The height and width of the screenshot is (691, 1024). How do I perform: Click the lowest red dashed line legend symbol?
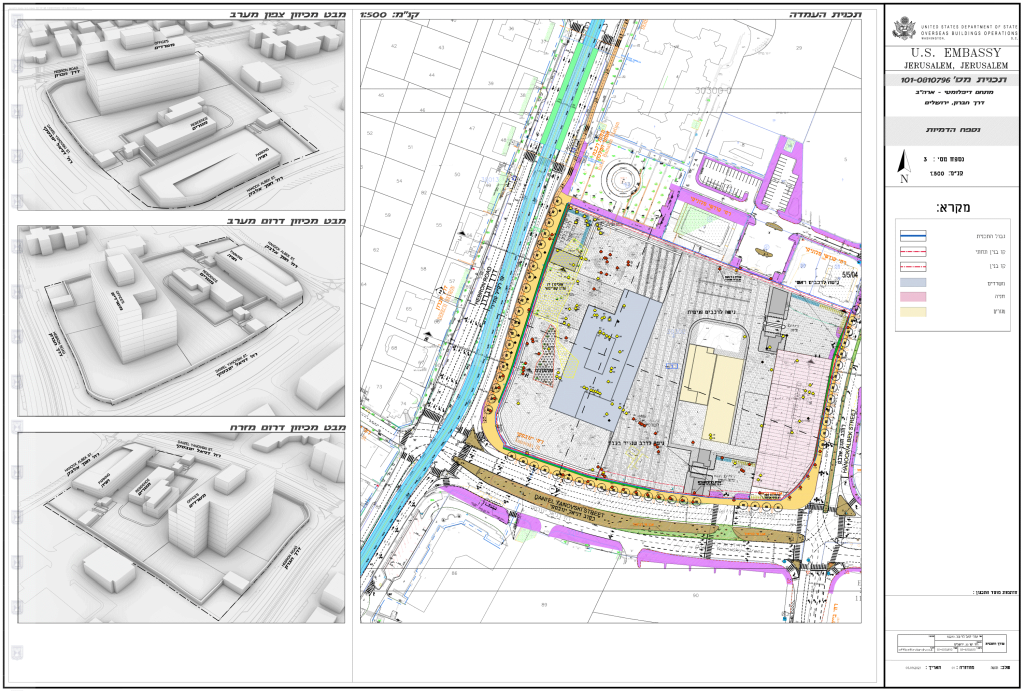912,267
